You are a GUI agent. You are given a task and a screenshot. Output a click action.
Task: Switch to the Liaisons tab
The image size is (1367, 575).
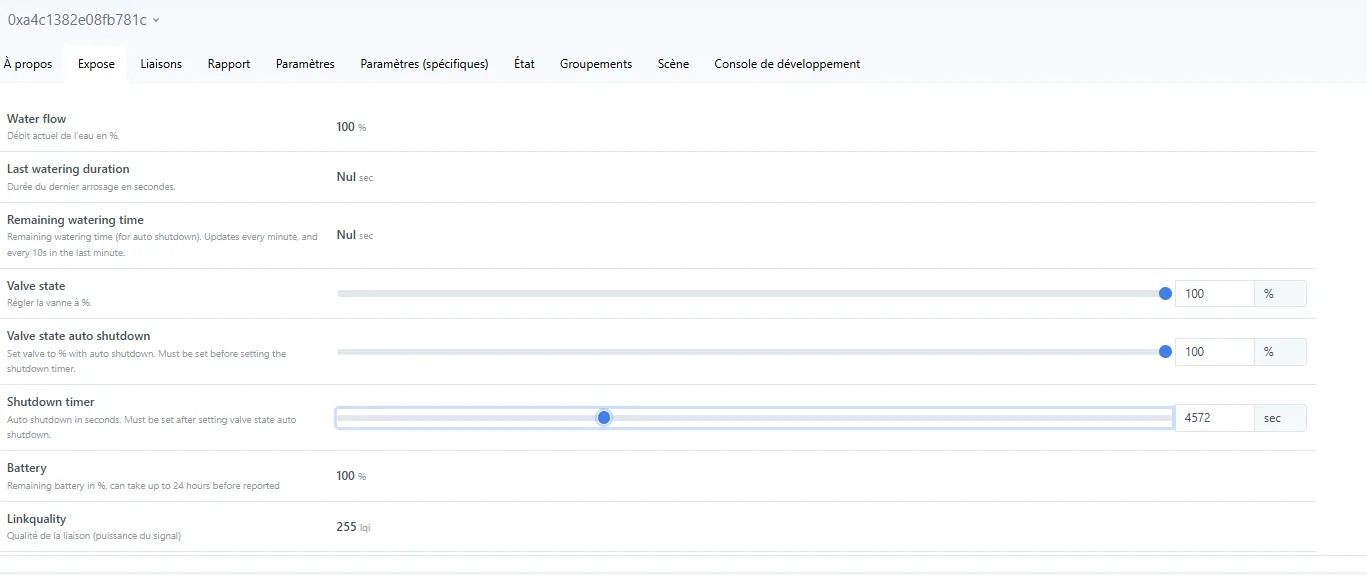coord(161,64)
